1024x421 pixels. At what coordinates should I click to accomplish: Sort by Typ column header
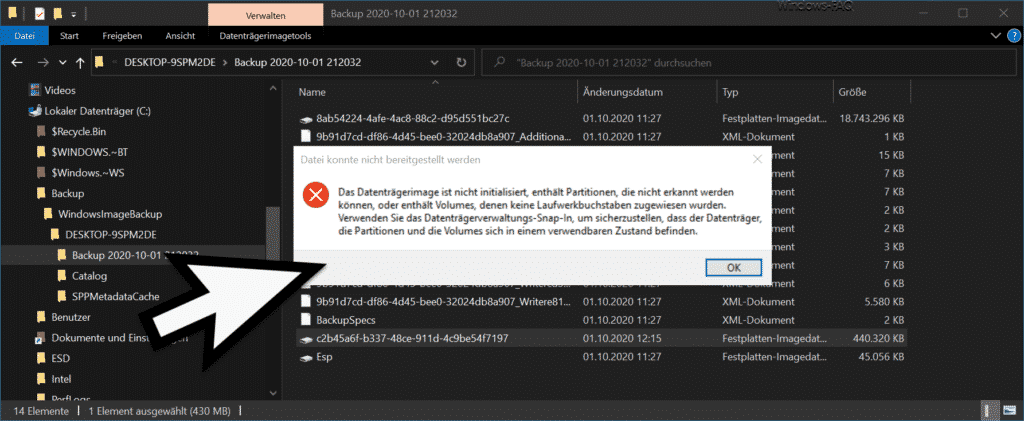(x=730, y=93)
